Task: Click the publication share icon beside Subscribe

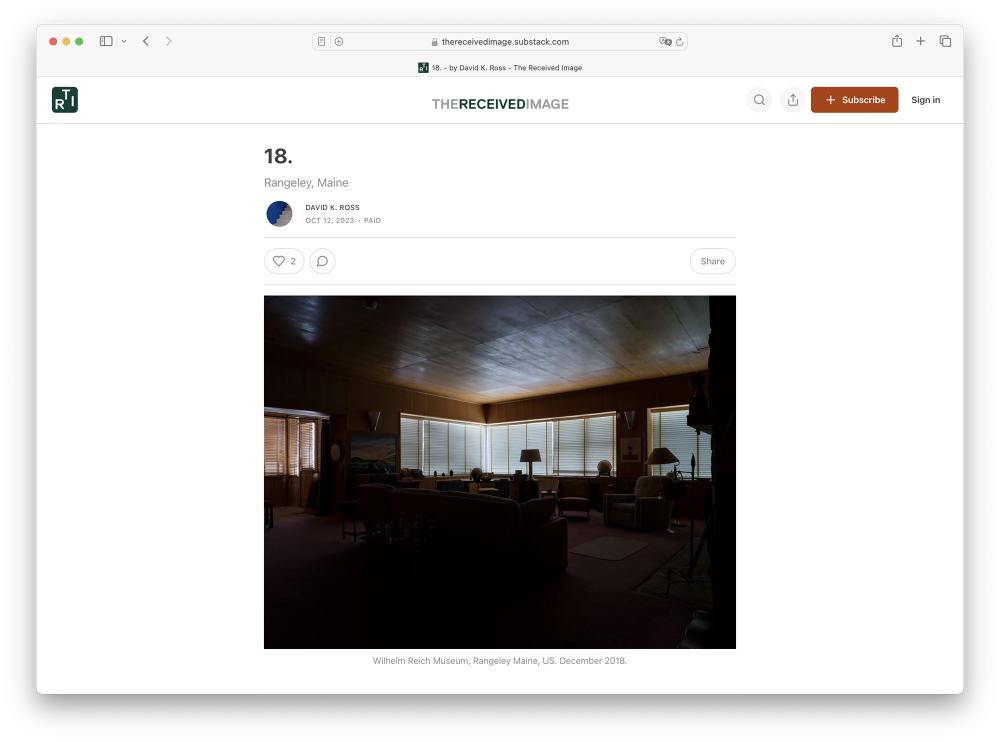Action: (x=793, y=100)
